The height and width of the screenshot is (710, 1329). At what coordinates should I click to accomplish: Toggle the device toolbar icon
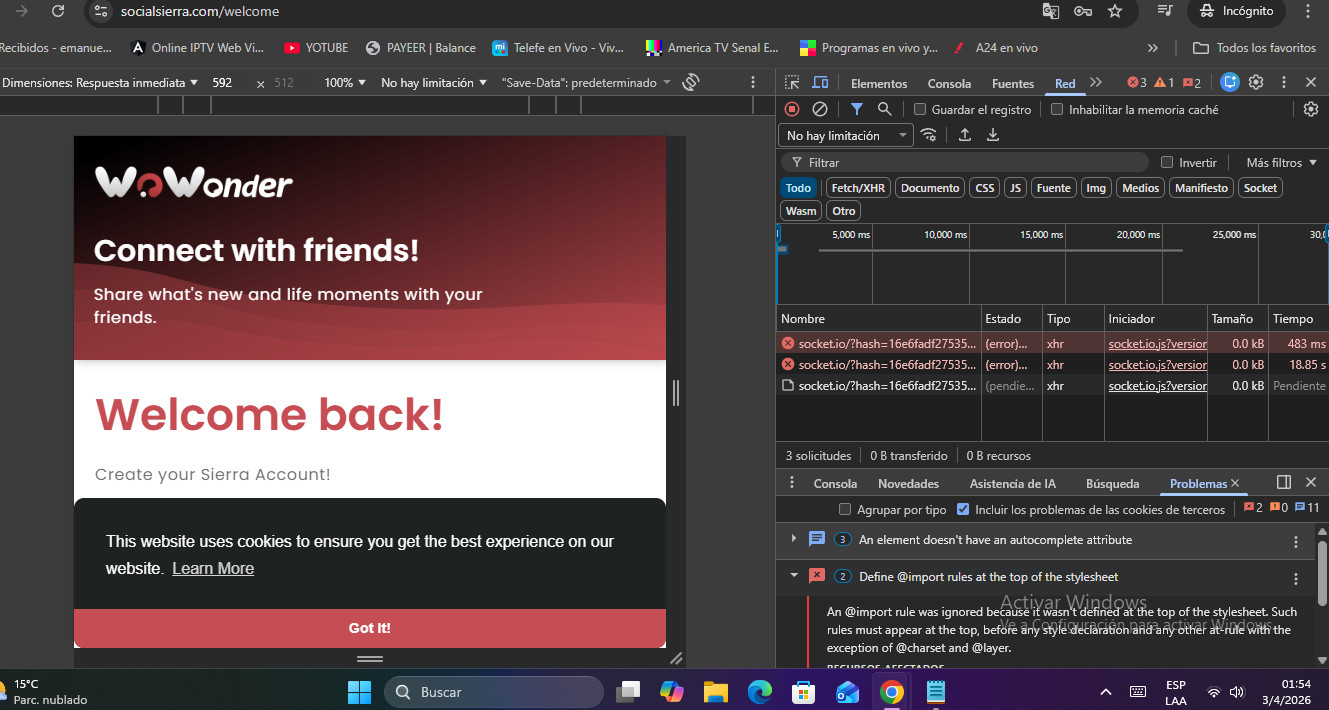point(820,83)
